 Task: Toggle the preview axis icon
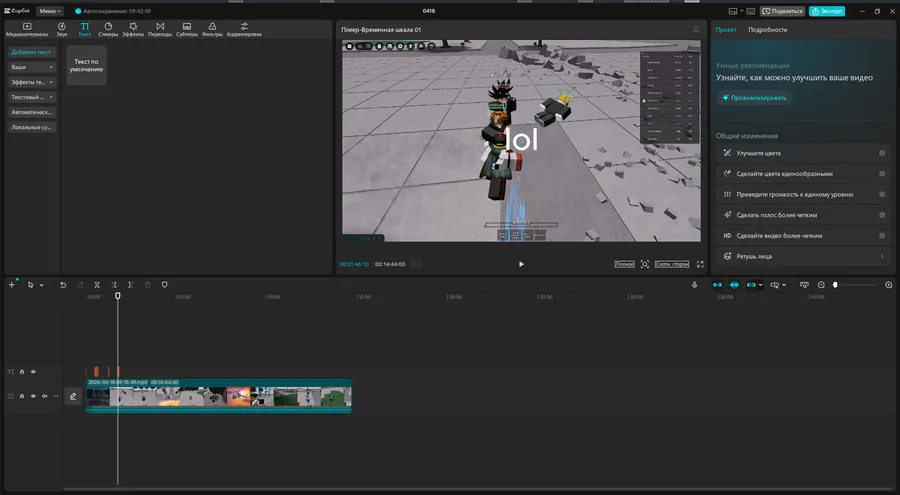774,285
